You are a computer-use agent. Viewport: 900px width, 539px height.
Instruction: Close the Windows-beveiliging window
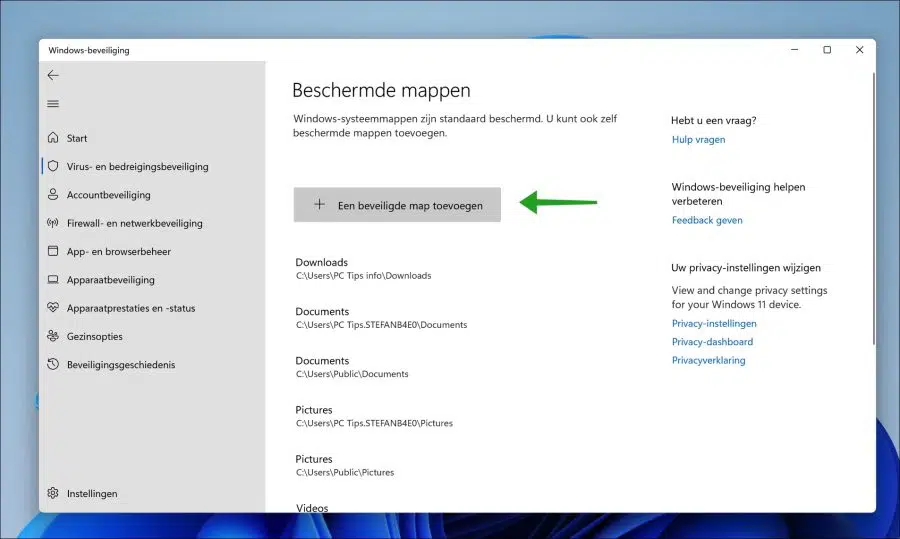859,50
